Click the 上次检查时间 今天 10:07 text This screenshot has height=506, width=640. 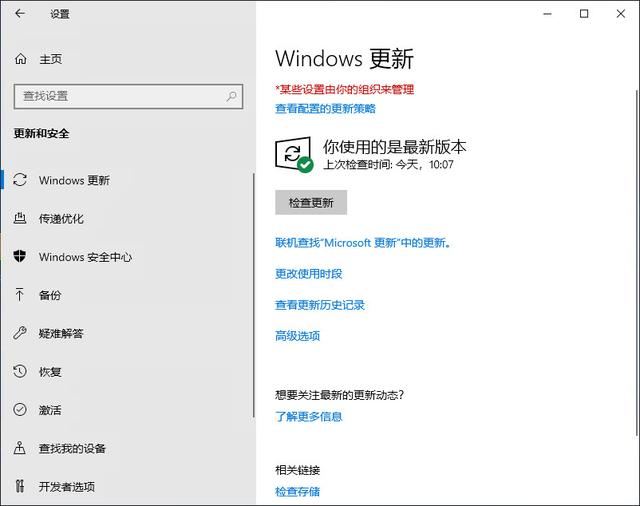click(x=388, y=164)
